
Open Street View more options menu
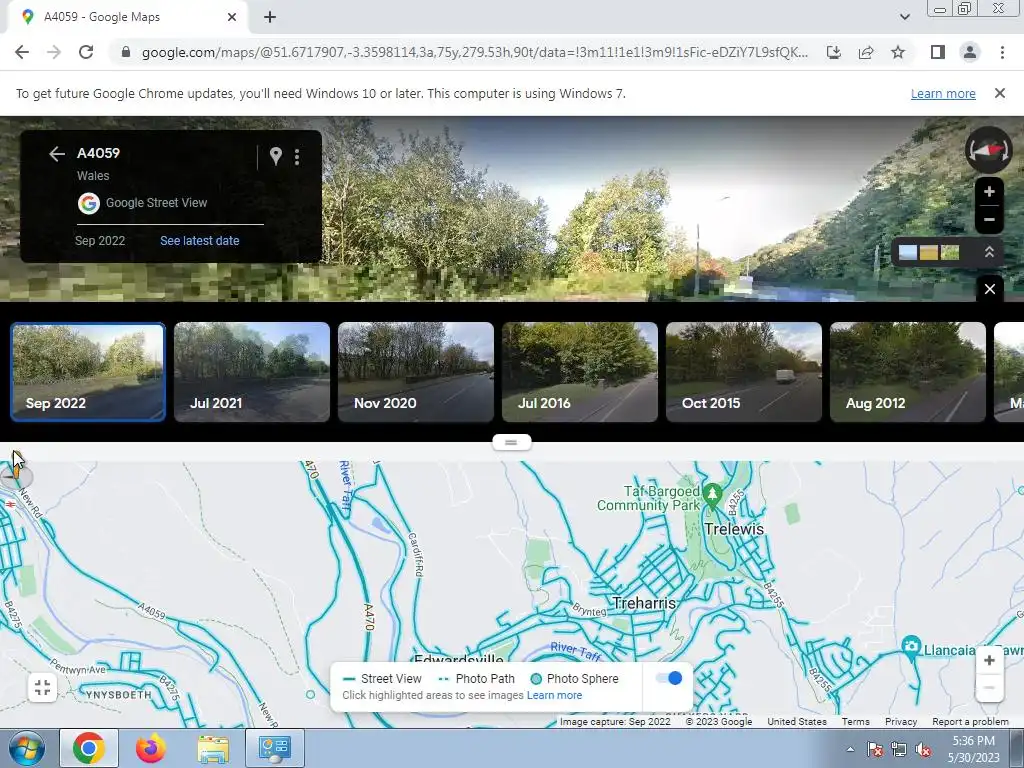coord(297,157)
